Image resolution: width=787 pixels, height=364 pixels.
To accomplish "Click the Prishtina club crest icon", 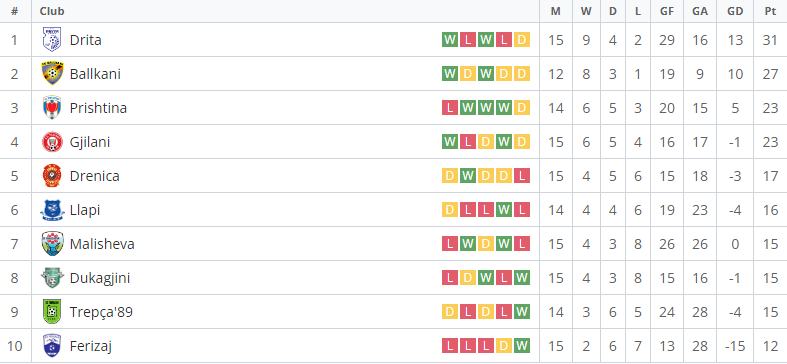I will coord(52,108).
